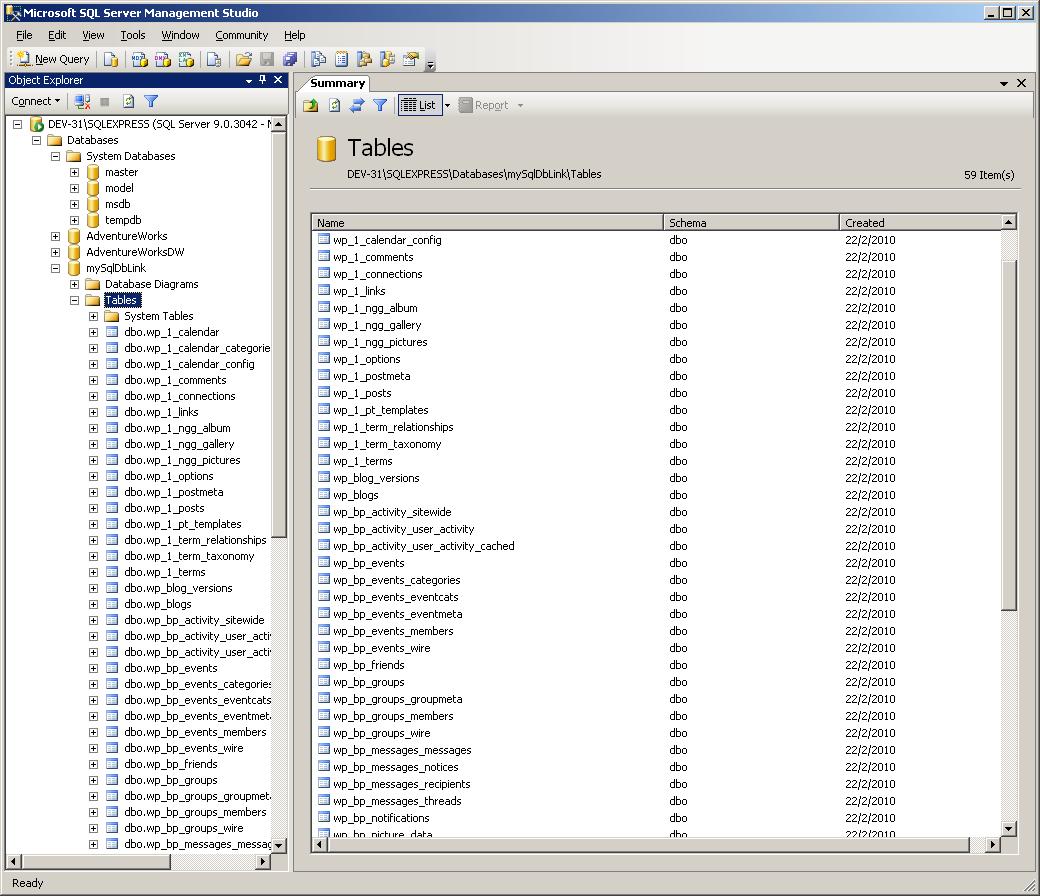This screenshot has width=1040, height=896.
Task: Open the Community menu
Action: click(x=241, y=35)
